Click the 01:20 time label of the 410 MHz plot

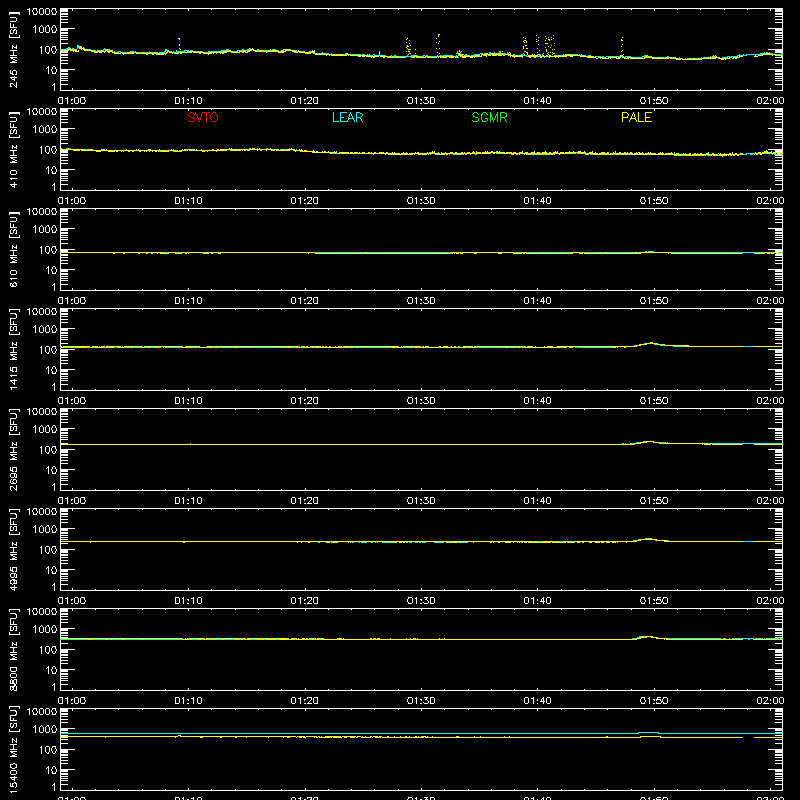[x=305, y=201]
